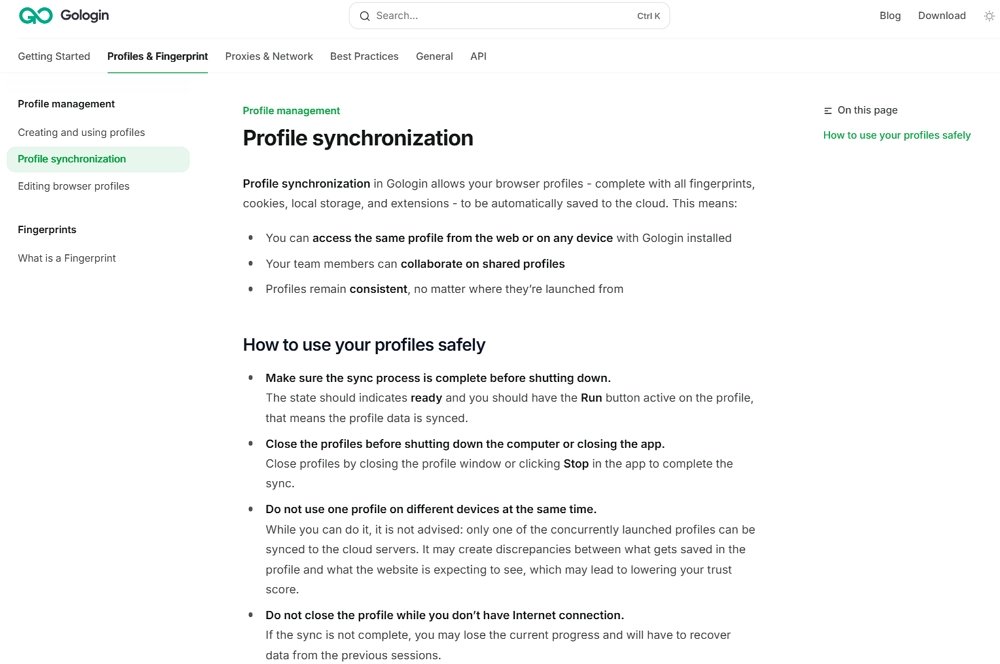
Task: Open the API tab
Action: (478, 56)
